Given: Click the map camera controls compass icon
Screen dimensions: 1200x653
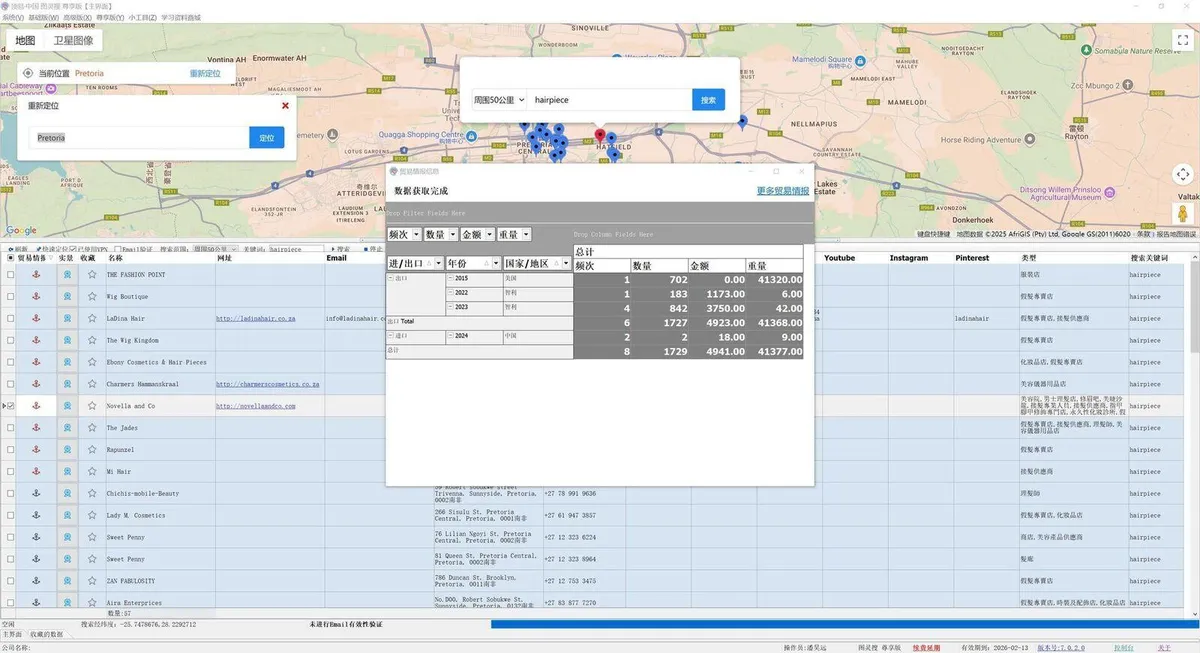Looking at the screenshot, I should point(1181,175).
